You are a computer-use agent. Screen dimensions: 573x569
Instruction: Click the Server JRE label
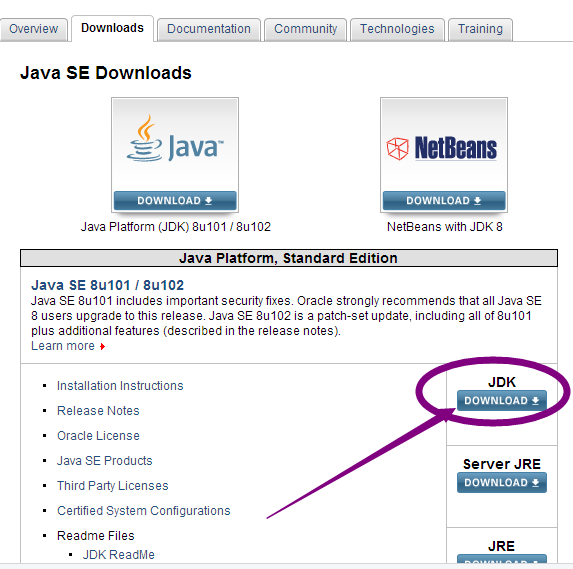pos(502,464)
